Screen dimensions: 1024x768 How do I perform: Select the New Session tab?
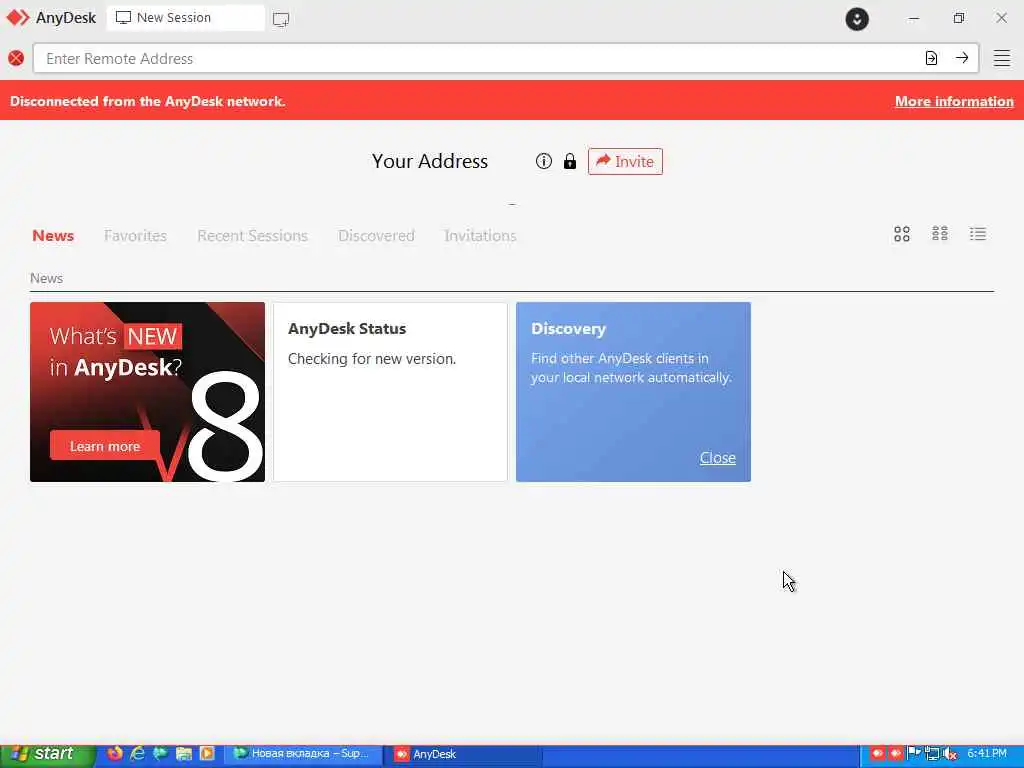[185, 18]
